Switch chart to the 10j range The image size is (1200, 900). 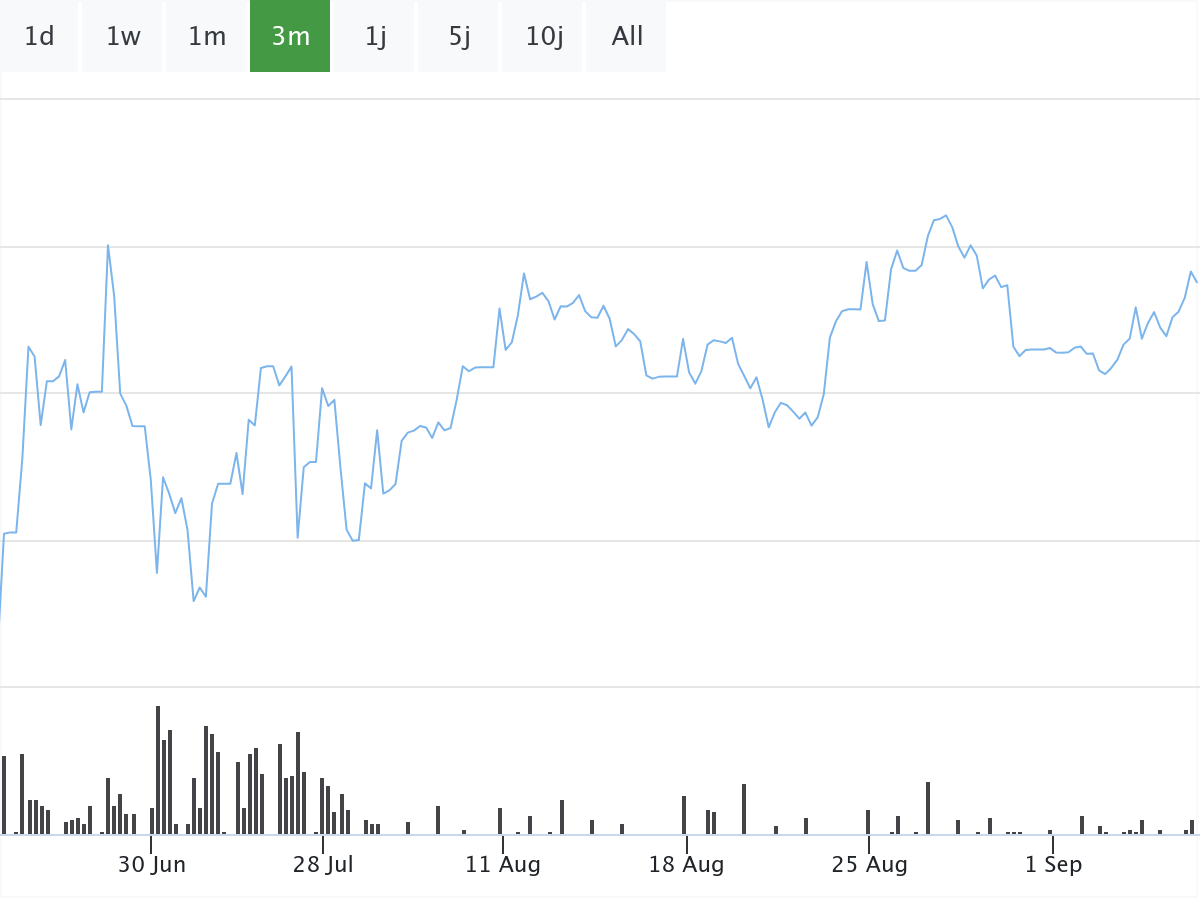(544, 37)
